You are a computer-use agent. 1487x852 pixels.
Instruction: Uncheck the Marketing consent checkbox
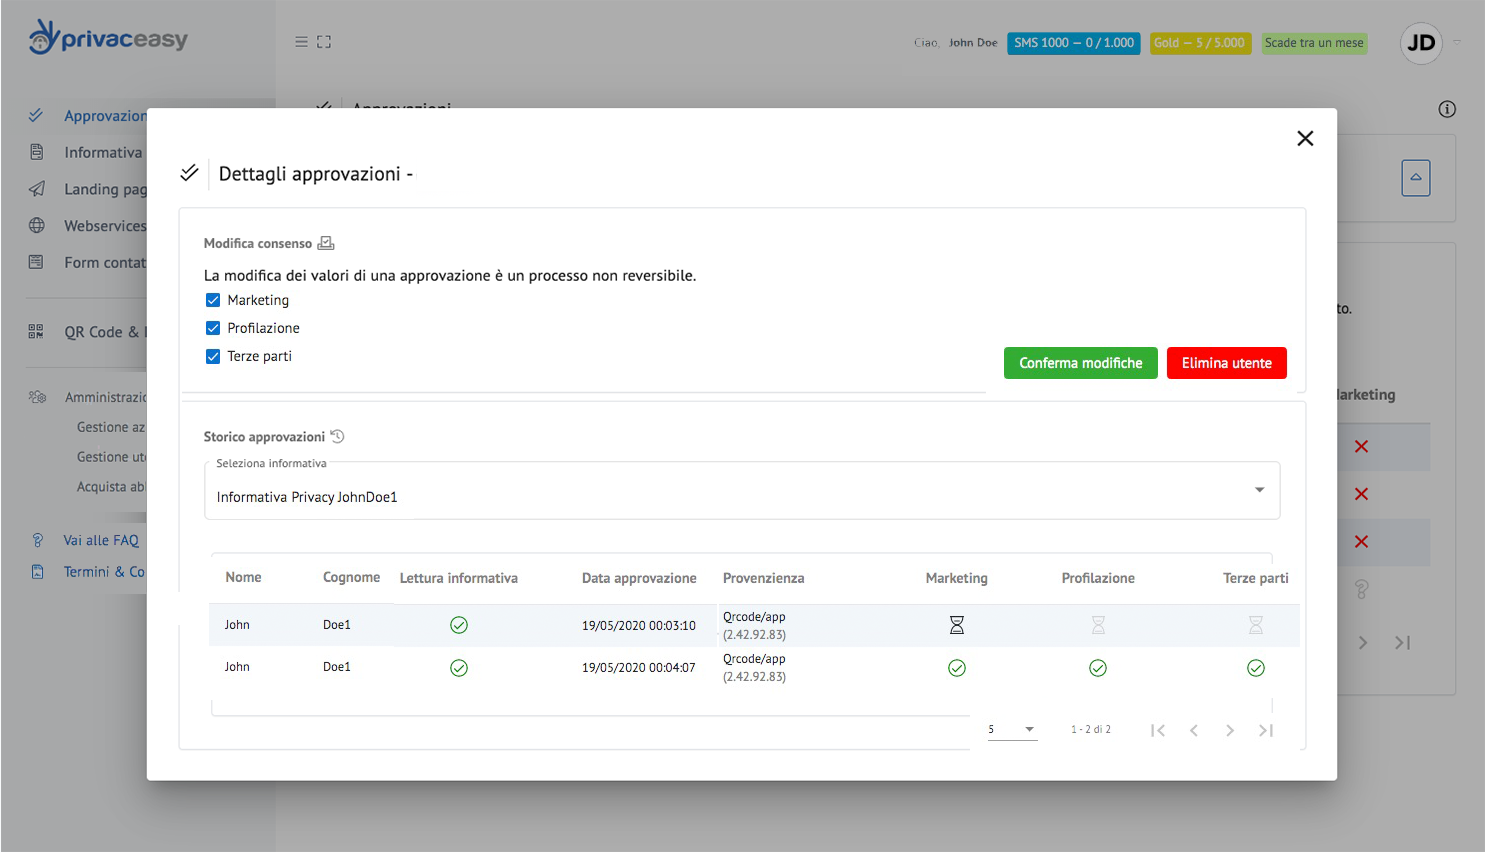click(x=213, y=300)
